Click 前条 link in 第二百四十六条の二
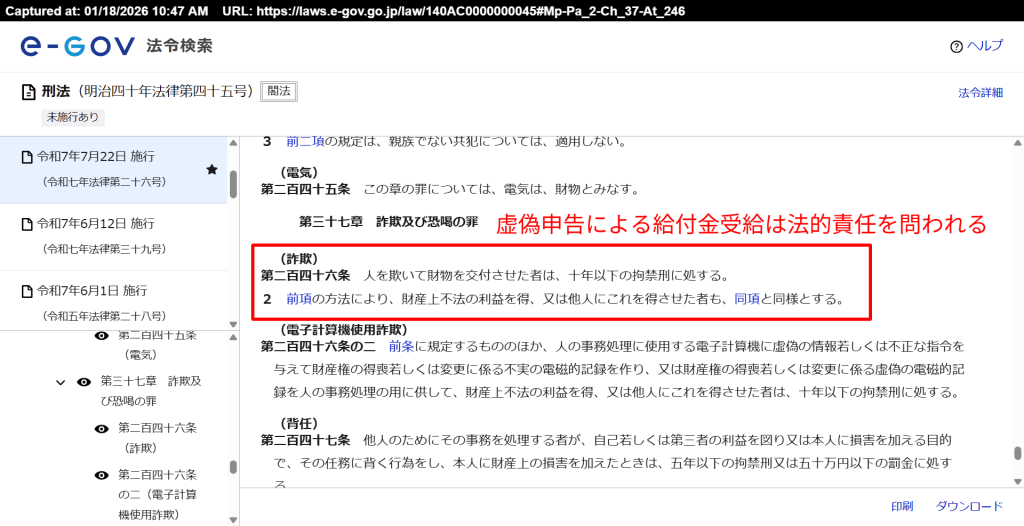 coord(401,346)
